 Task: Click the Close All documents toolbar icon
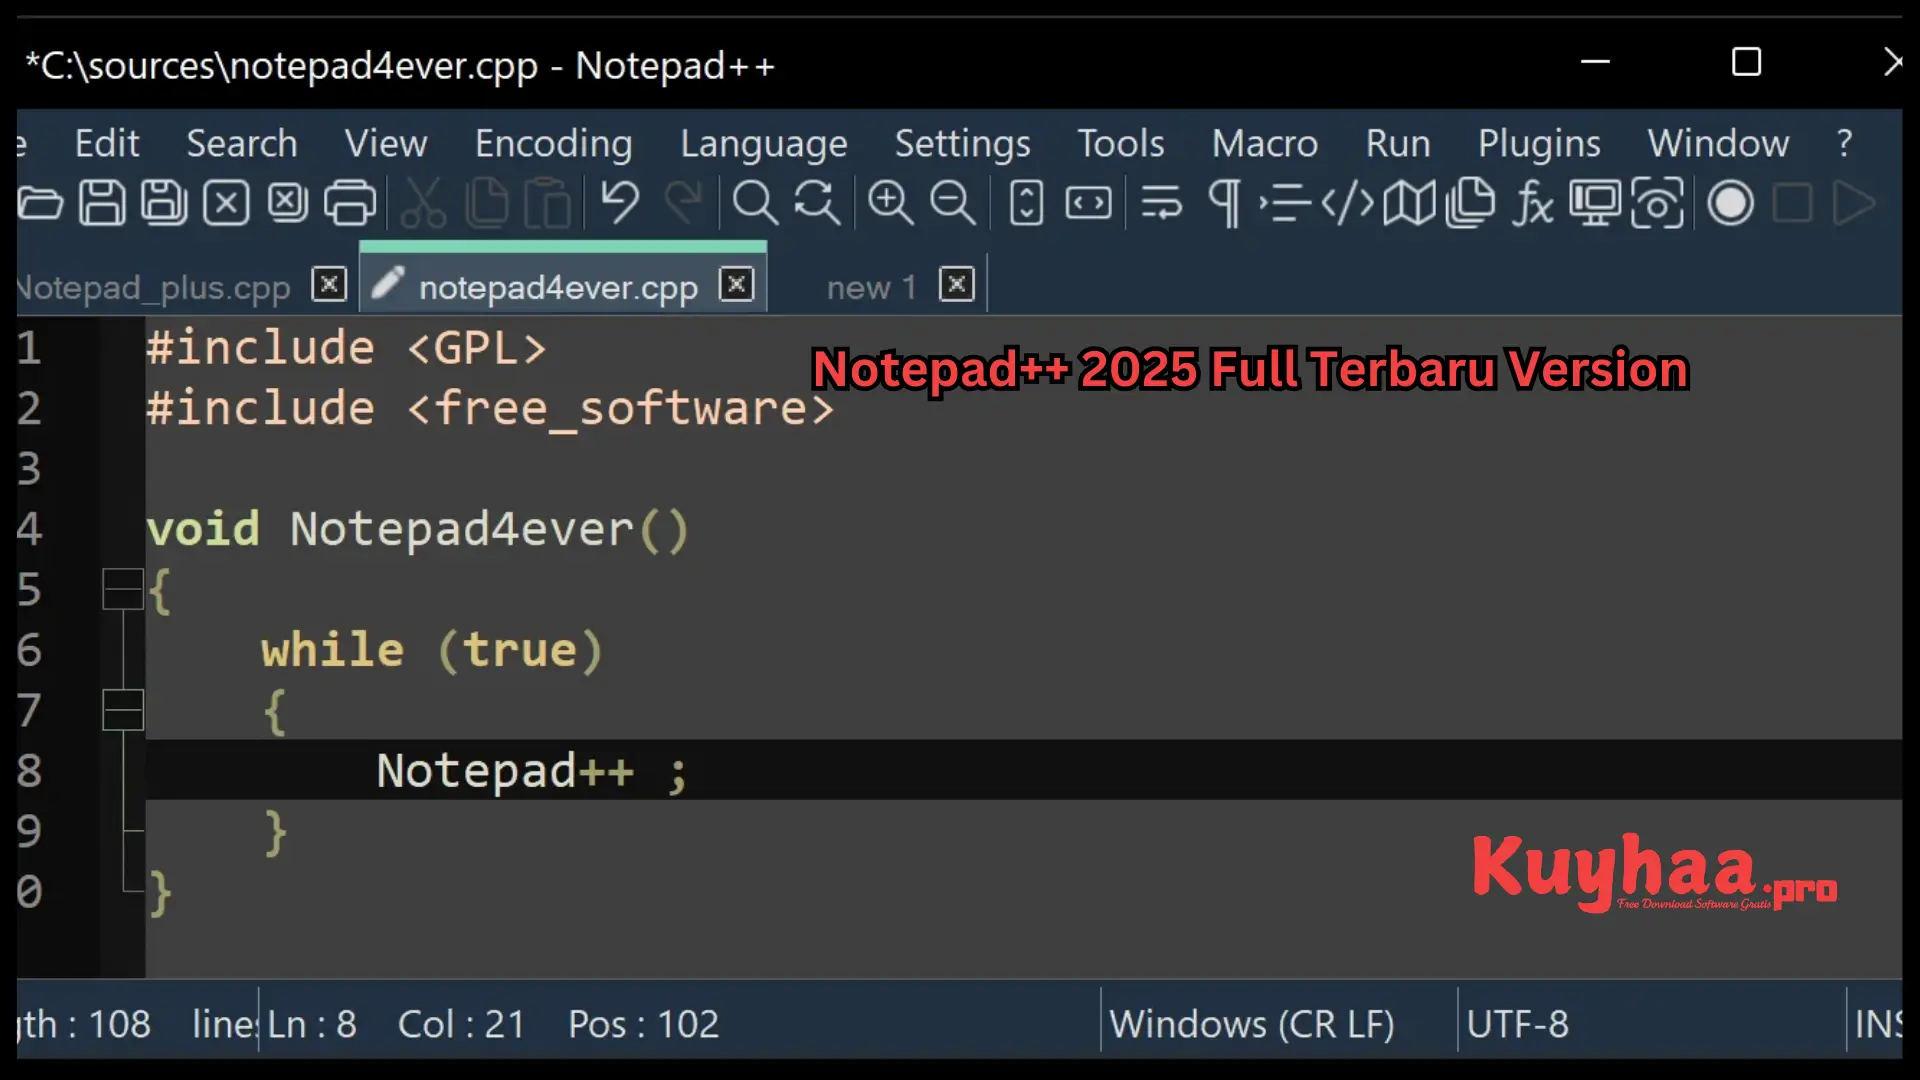[x=288, y=203]
